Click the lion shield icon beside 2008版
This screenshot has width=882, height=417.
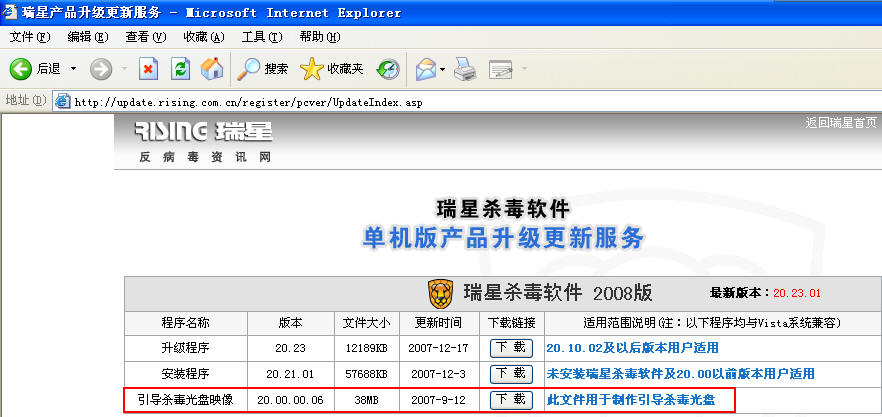coord(441,293)
